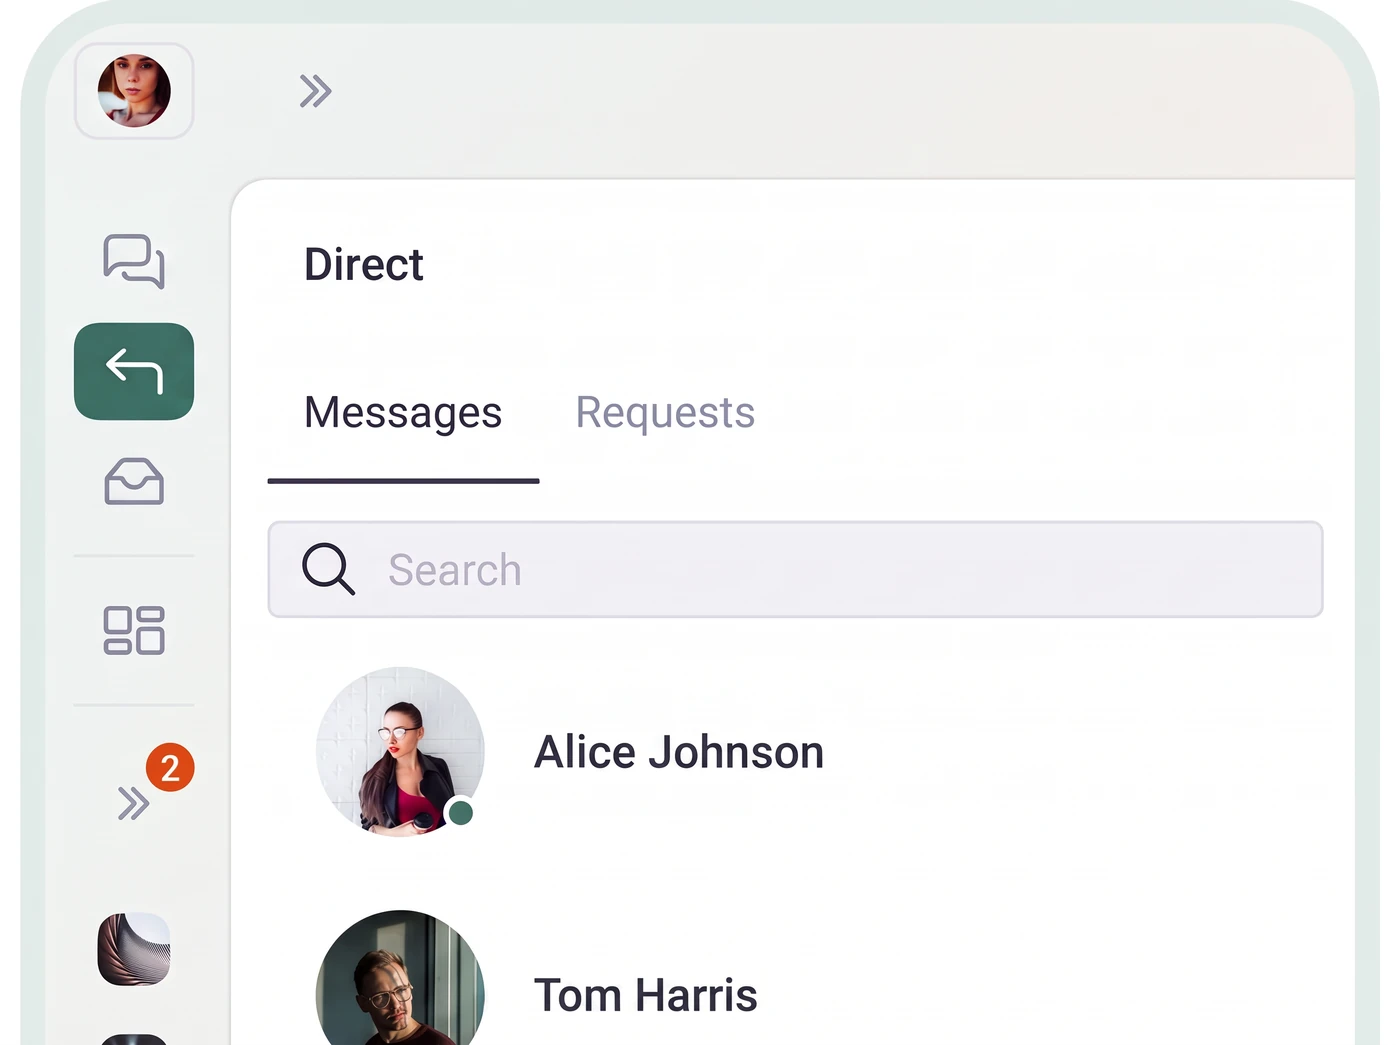Open the Tom Harris conversation name
This screenshot has width=1400, height=1045.
(x=646, y=995)
